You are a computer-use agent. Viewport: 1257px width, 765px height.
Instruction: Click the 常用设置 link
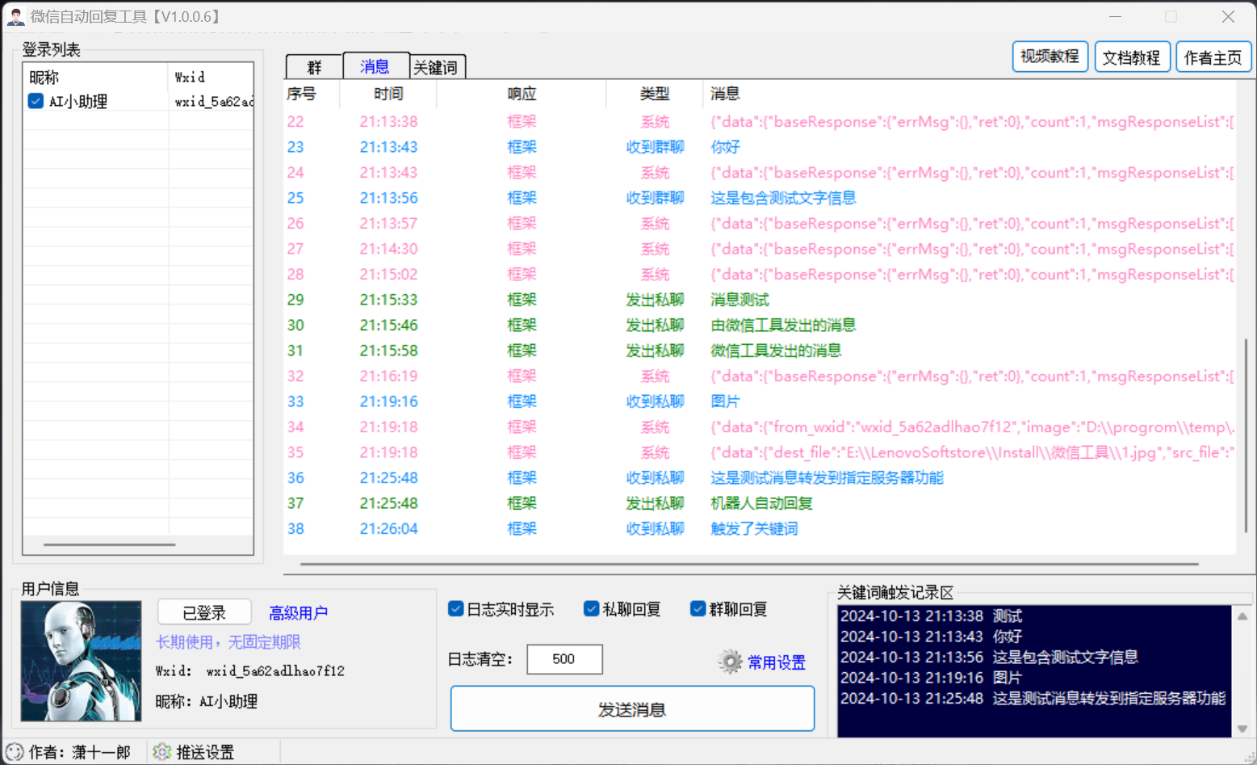point(776,662)
